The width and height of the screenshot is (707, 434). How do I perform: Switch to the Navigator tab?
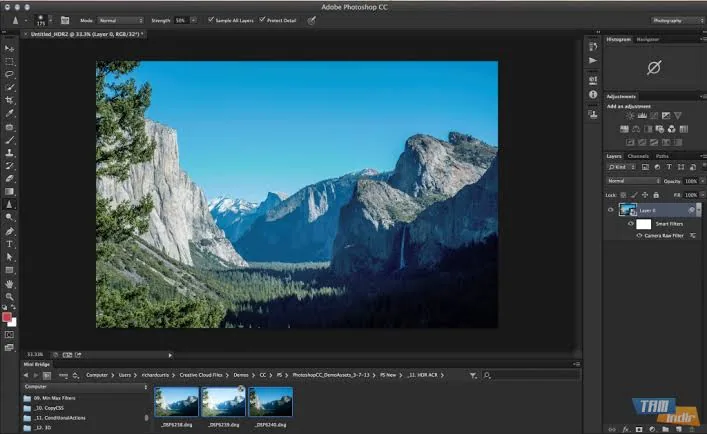pyautogui.click(x=647, y=40)
